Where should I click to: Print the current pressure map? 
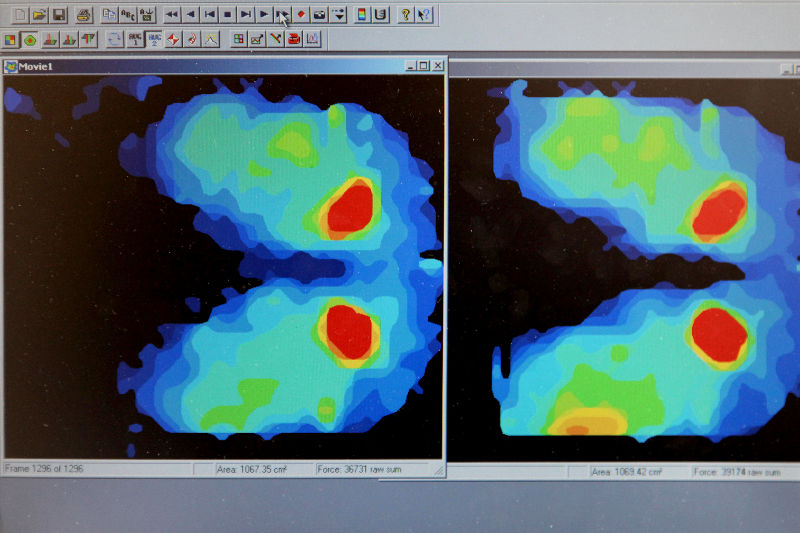point(84,16)
